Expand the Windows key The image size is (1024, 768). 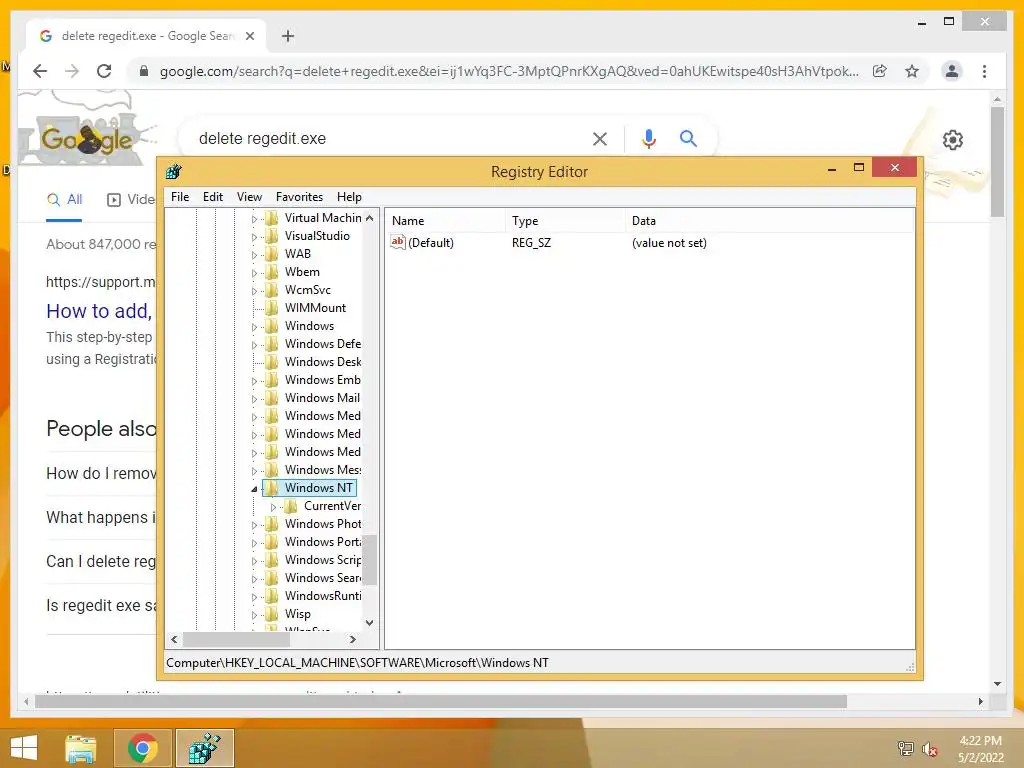click(254, 327)
